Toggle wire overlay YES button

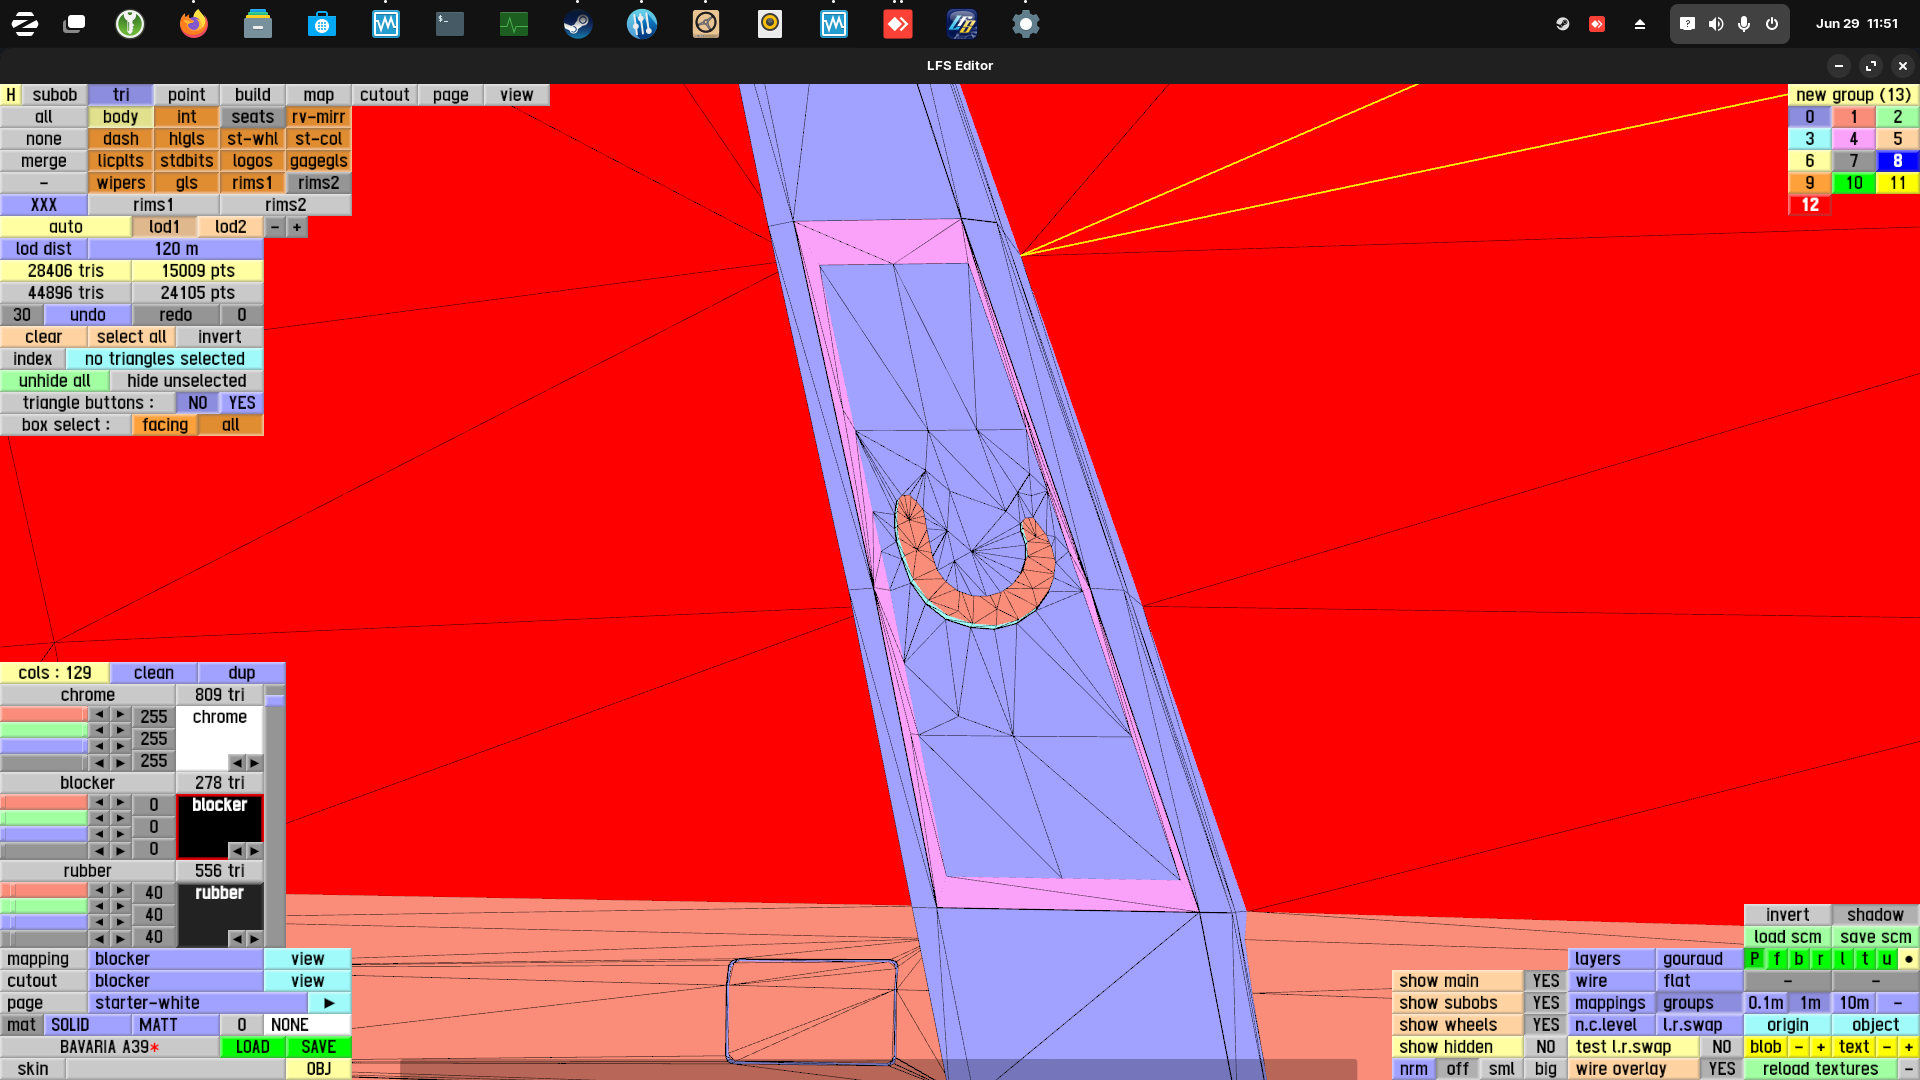click(1721, 1069)
